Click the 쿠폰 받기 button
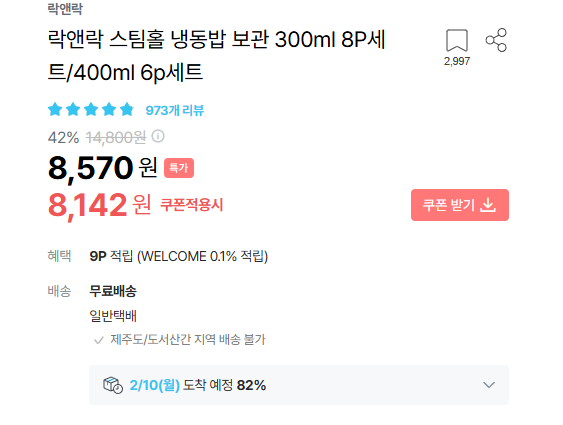The width and height of the screenshot is (563, 425). pyautogui.click(x=460, y=205)
